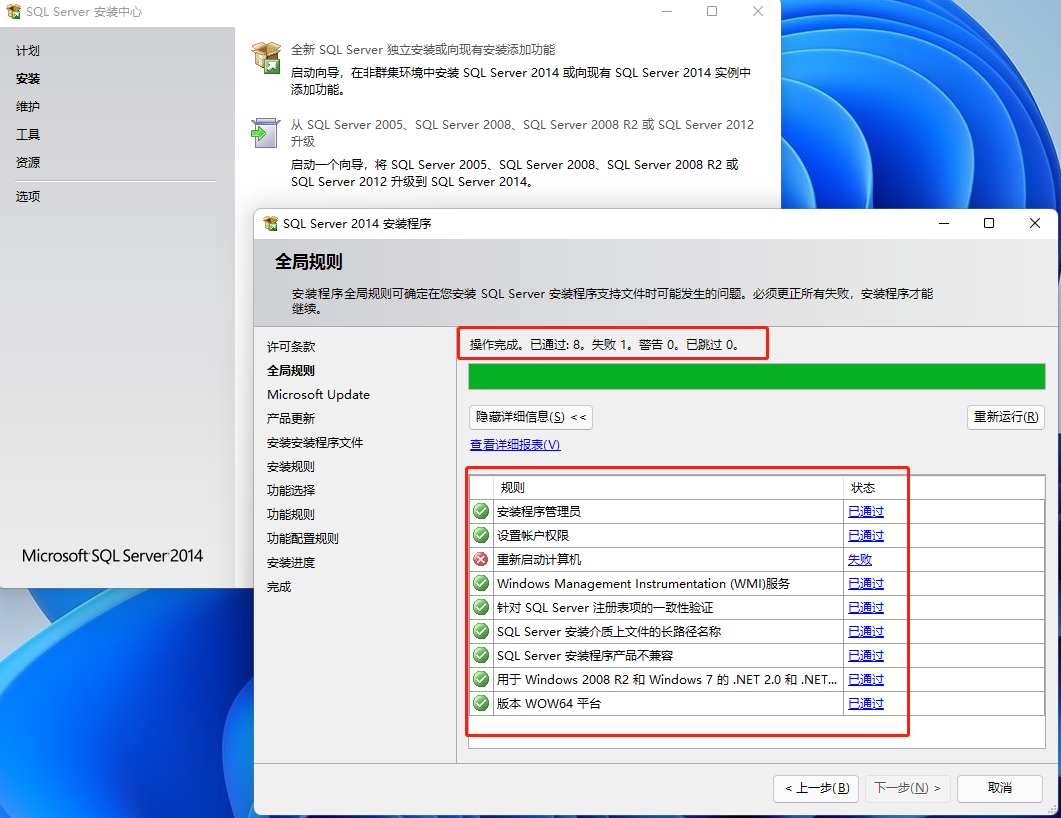
Task: Open 资源 section in installation center
Action: (x=28, y=162)
